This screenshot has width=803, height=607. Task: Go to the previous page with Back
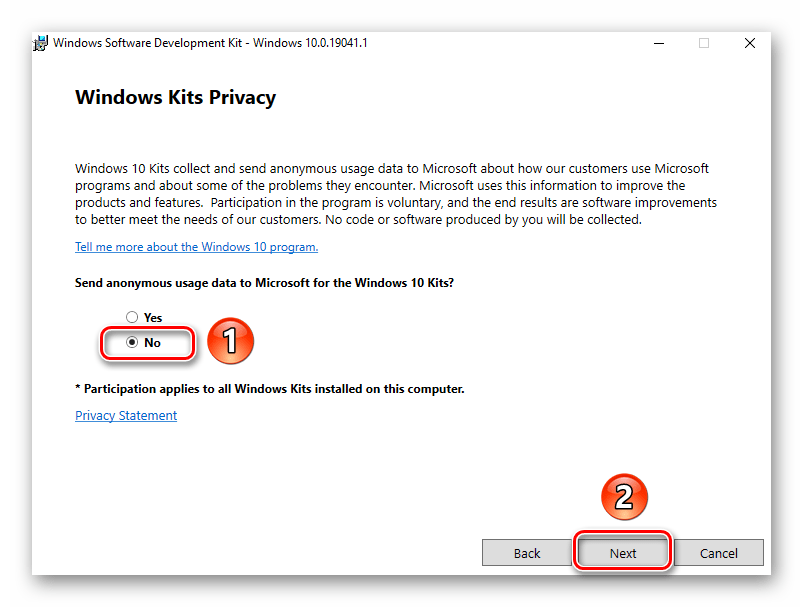click(x=527, y=553)
